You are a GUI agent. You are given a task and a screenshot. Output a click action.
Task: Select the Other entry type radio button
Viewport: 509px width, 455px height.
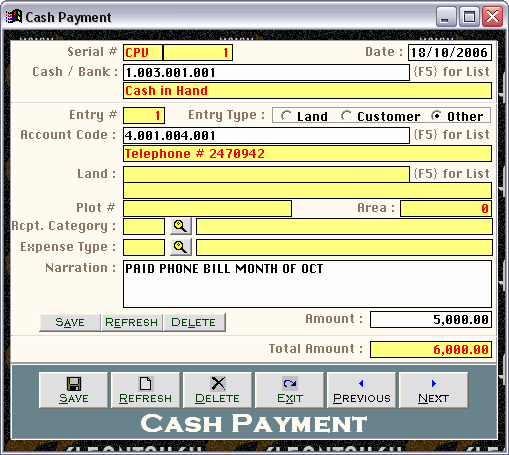coord(436,116)
